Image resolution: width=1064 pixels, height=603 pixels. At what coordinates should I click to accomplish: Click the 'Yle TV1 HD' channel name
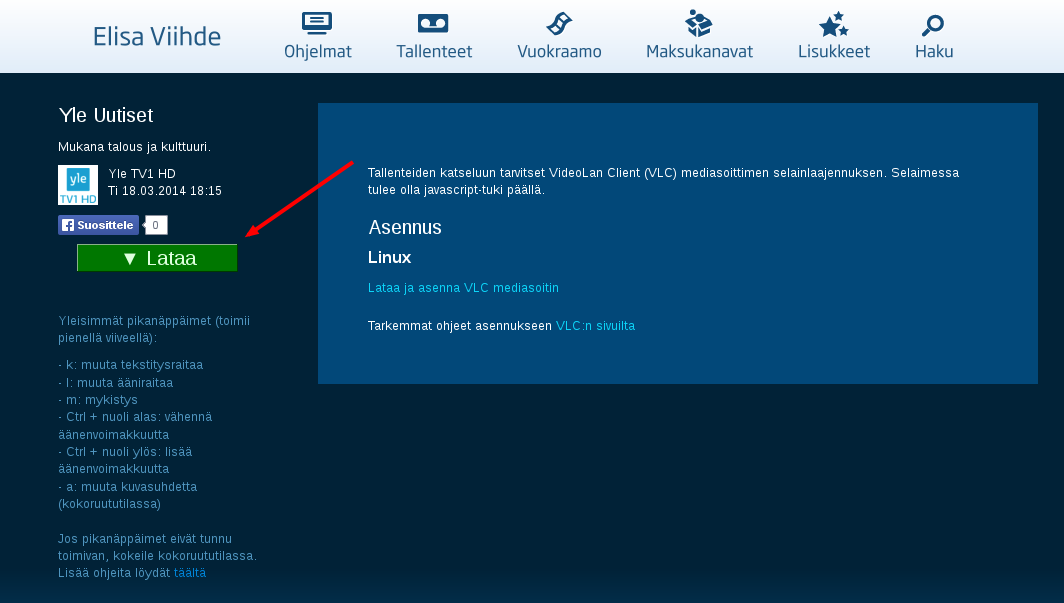(142, 174)
